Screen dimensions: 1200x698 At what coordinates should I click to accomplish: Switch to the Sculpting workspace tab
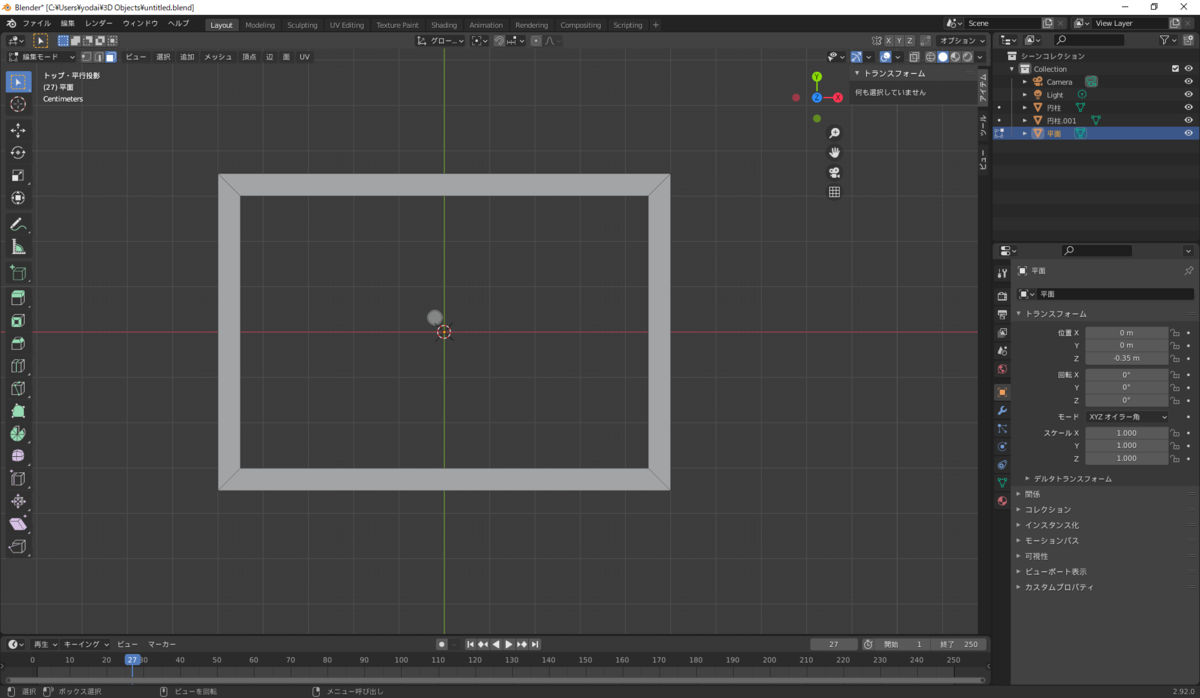click(x=302, y=25)
